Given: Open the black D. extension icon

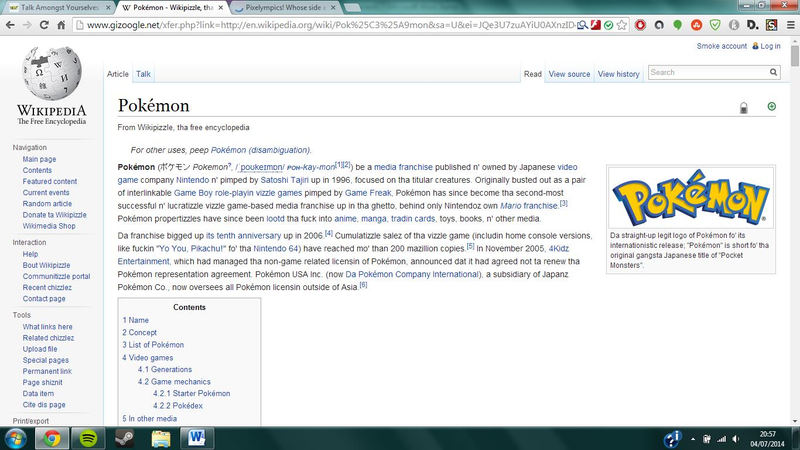Looking at the screenshot, I should 753,25.
